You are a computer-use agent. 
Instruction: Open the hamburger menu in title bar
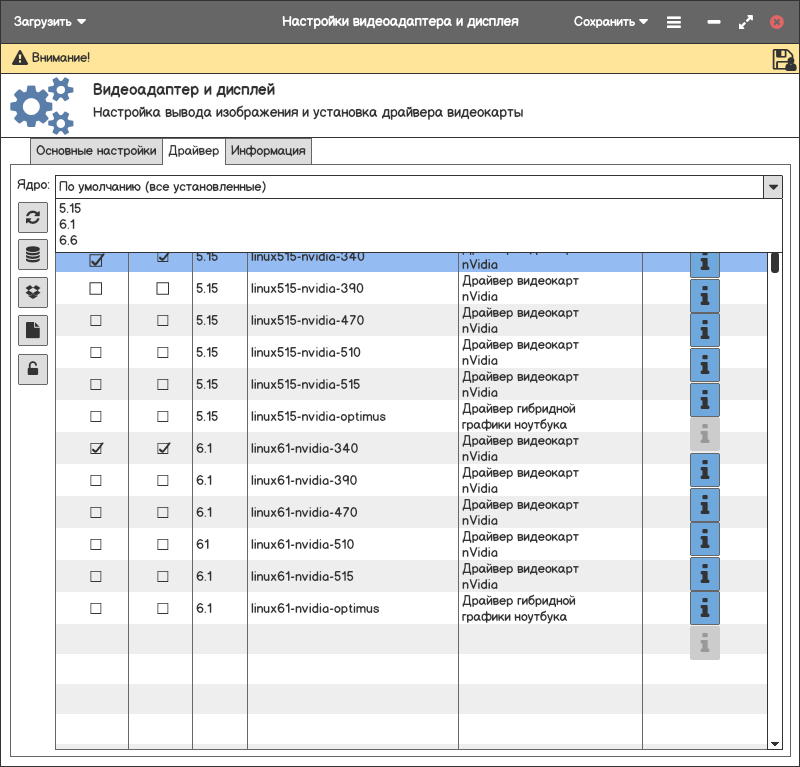(674, 21)
